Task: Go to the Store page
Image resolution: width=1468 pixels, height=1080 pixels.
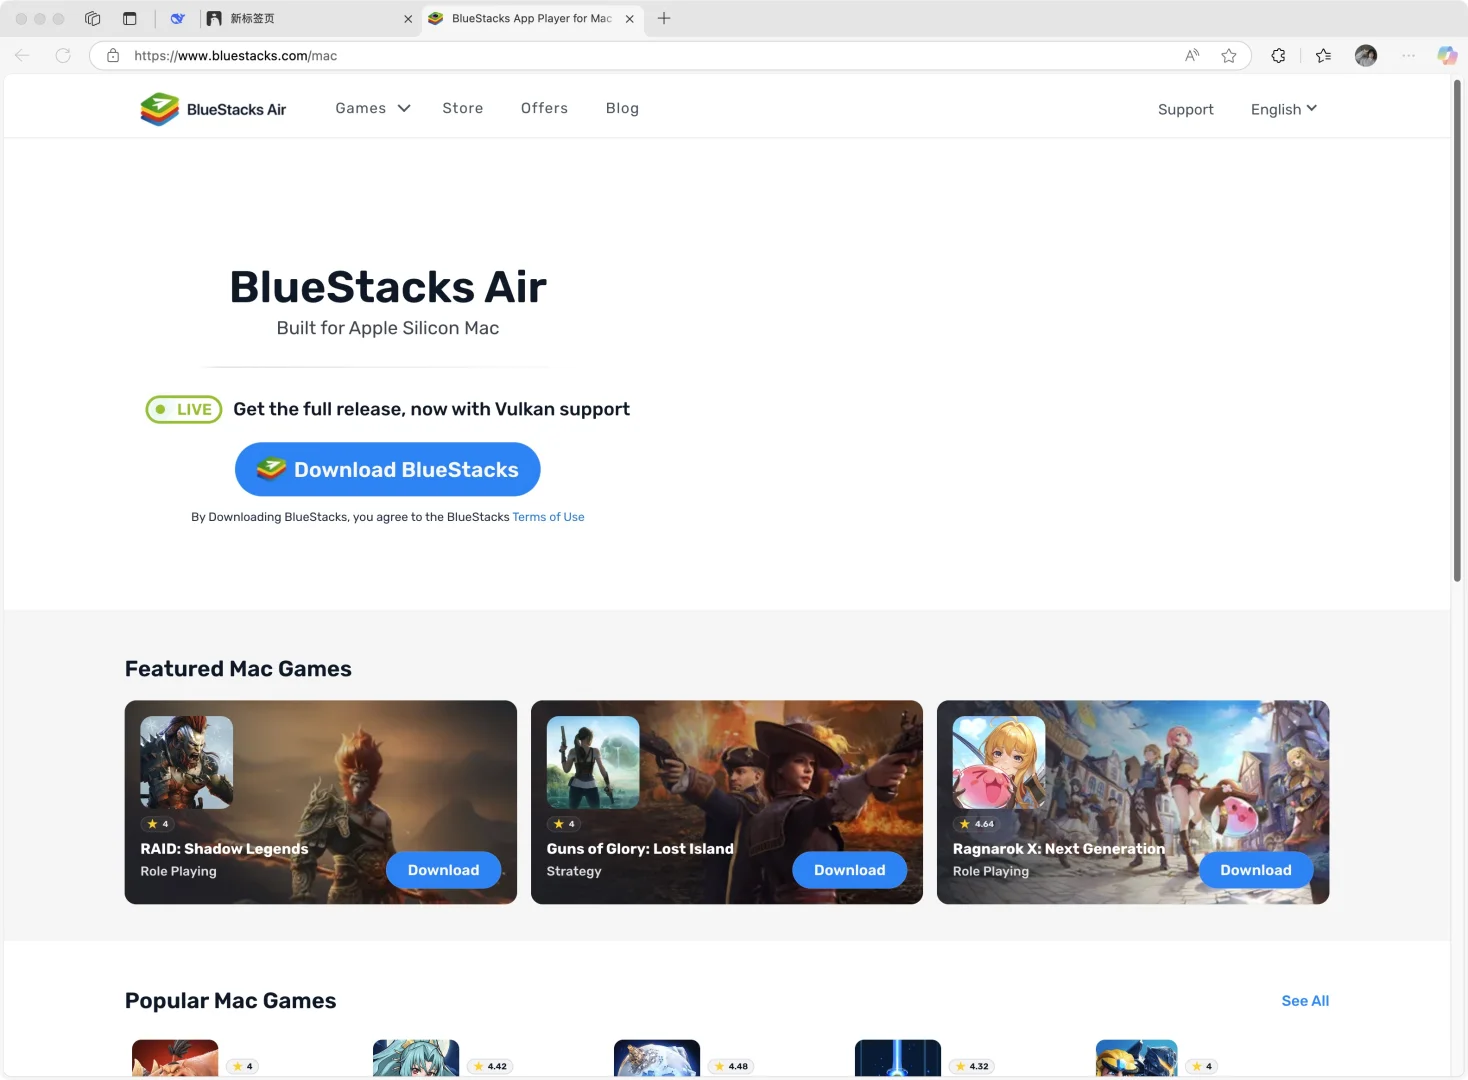Action: (x=463, y=108)
